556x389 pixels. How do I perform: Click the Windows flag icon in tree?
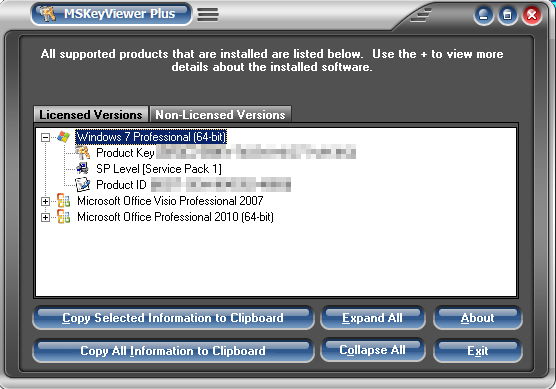pyautogui.click(x=63, y=137)
